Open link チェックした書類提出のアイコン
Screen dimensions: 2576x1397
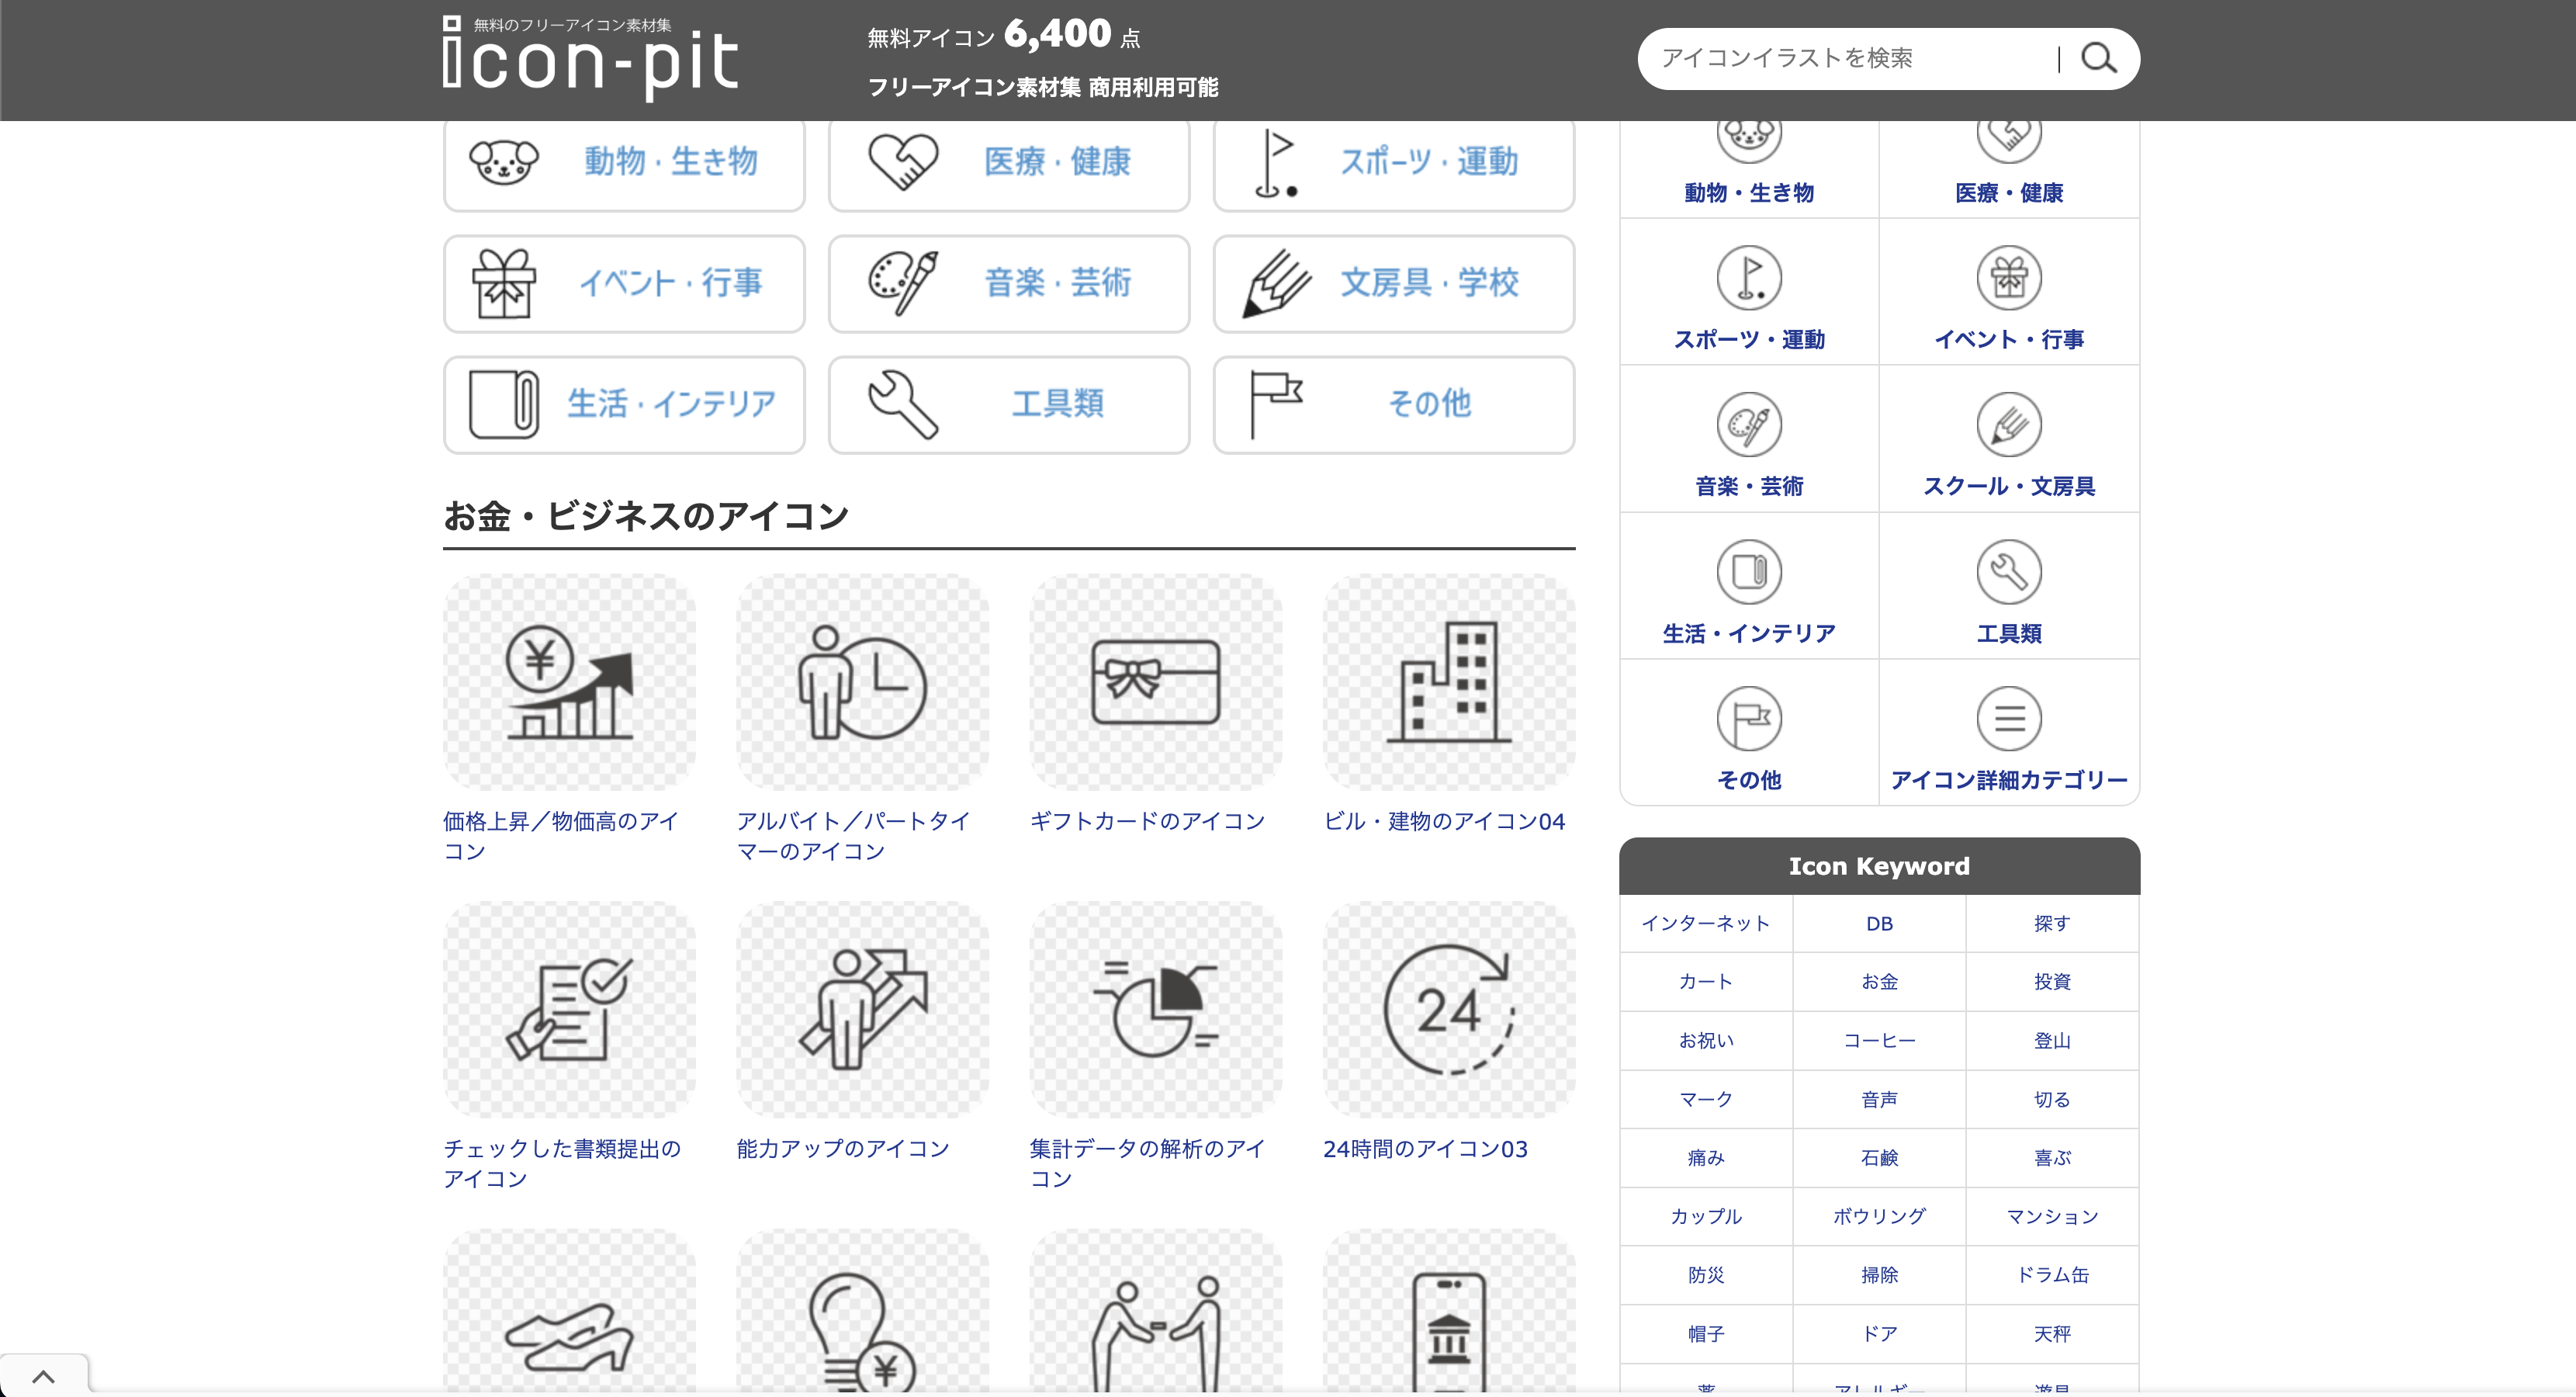(562, 1163)
